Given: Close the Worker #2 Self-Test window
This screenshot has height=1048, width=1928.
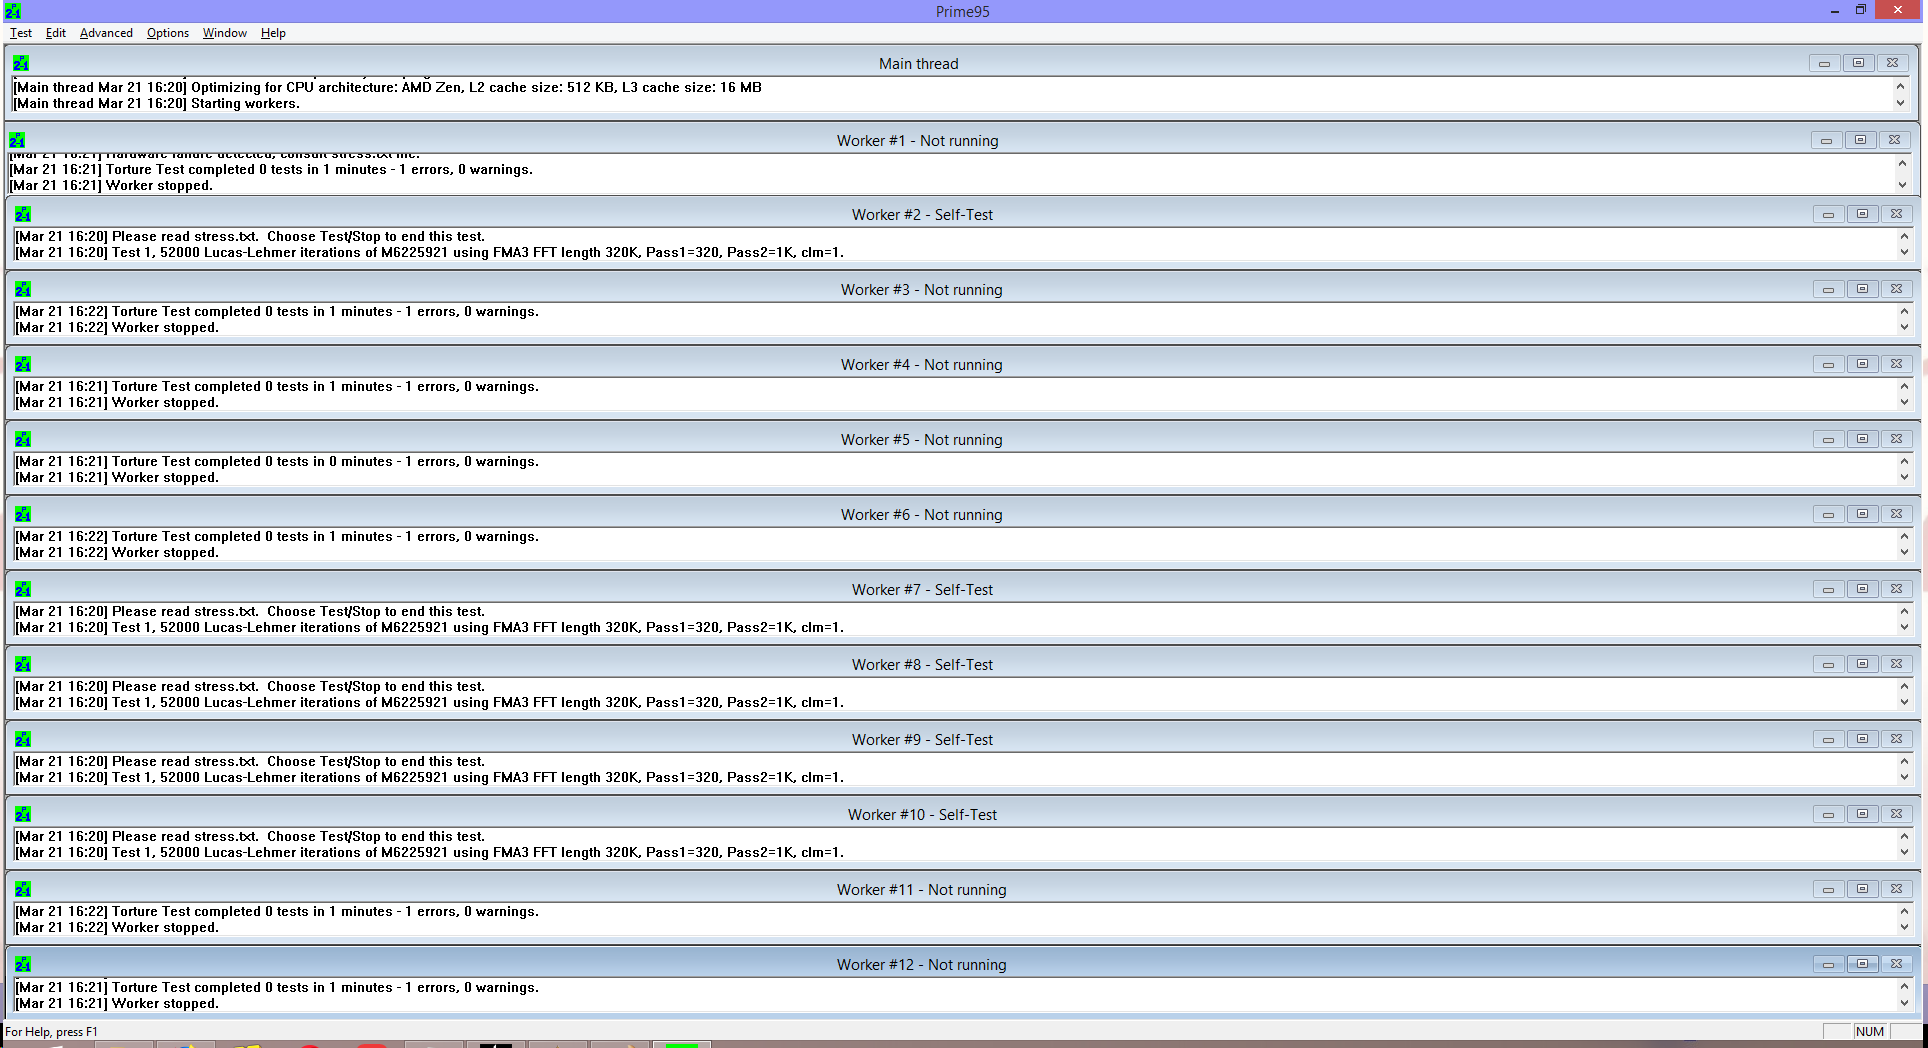Looking at the screenshot, I should click(x=1896, y=214).
